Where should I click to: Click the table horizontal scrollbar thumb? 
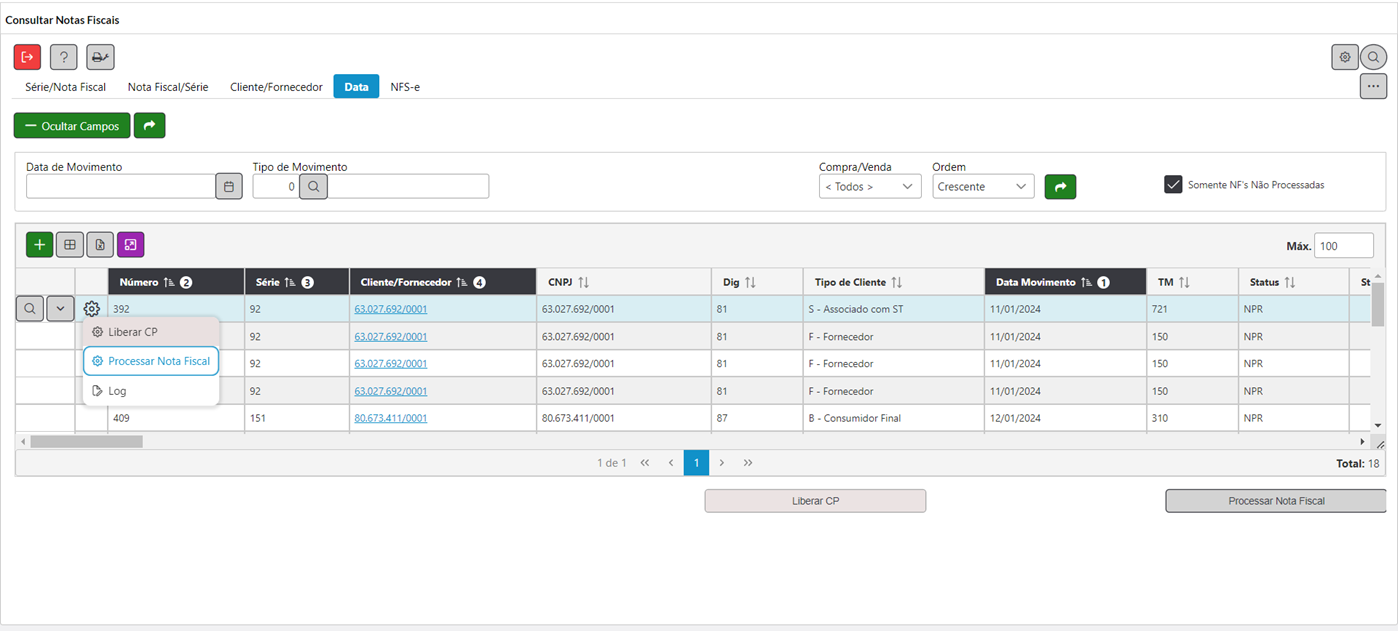click(x=86, y=441)
